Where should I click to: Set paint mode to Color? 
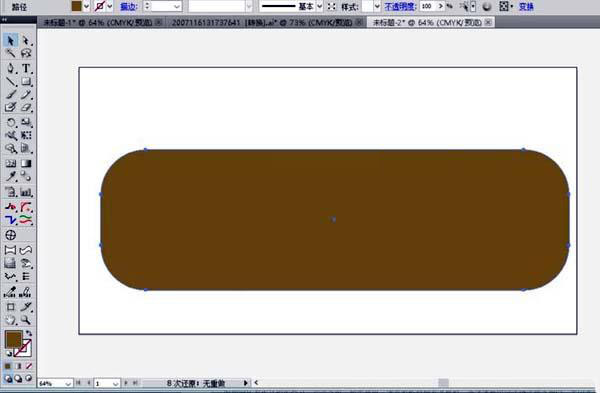pos(8,366)
